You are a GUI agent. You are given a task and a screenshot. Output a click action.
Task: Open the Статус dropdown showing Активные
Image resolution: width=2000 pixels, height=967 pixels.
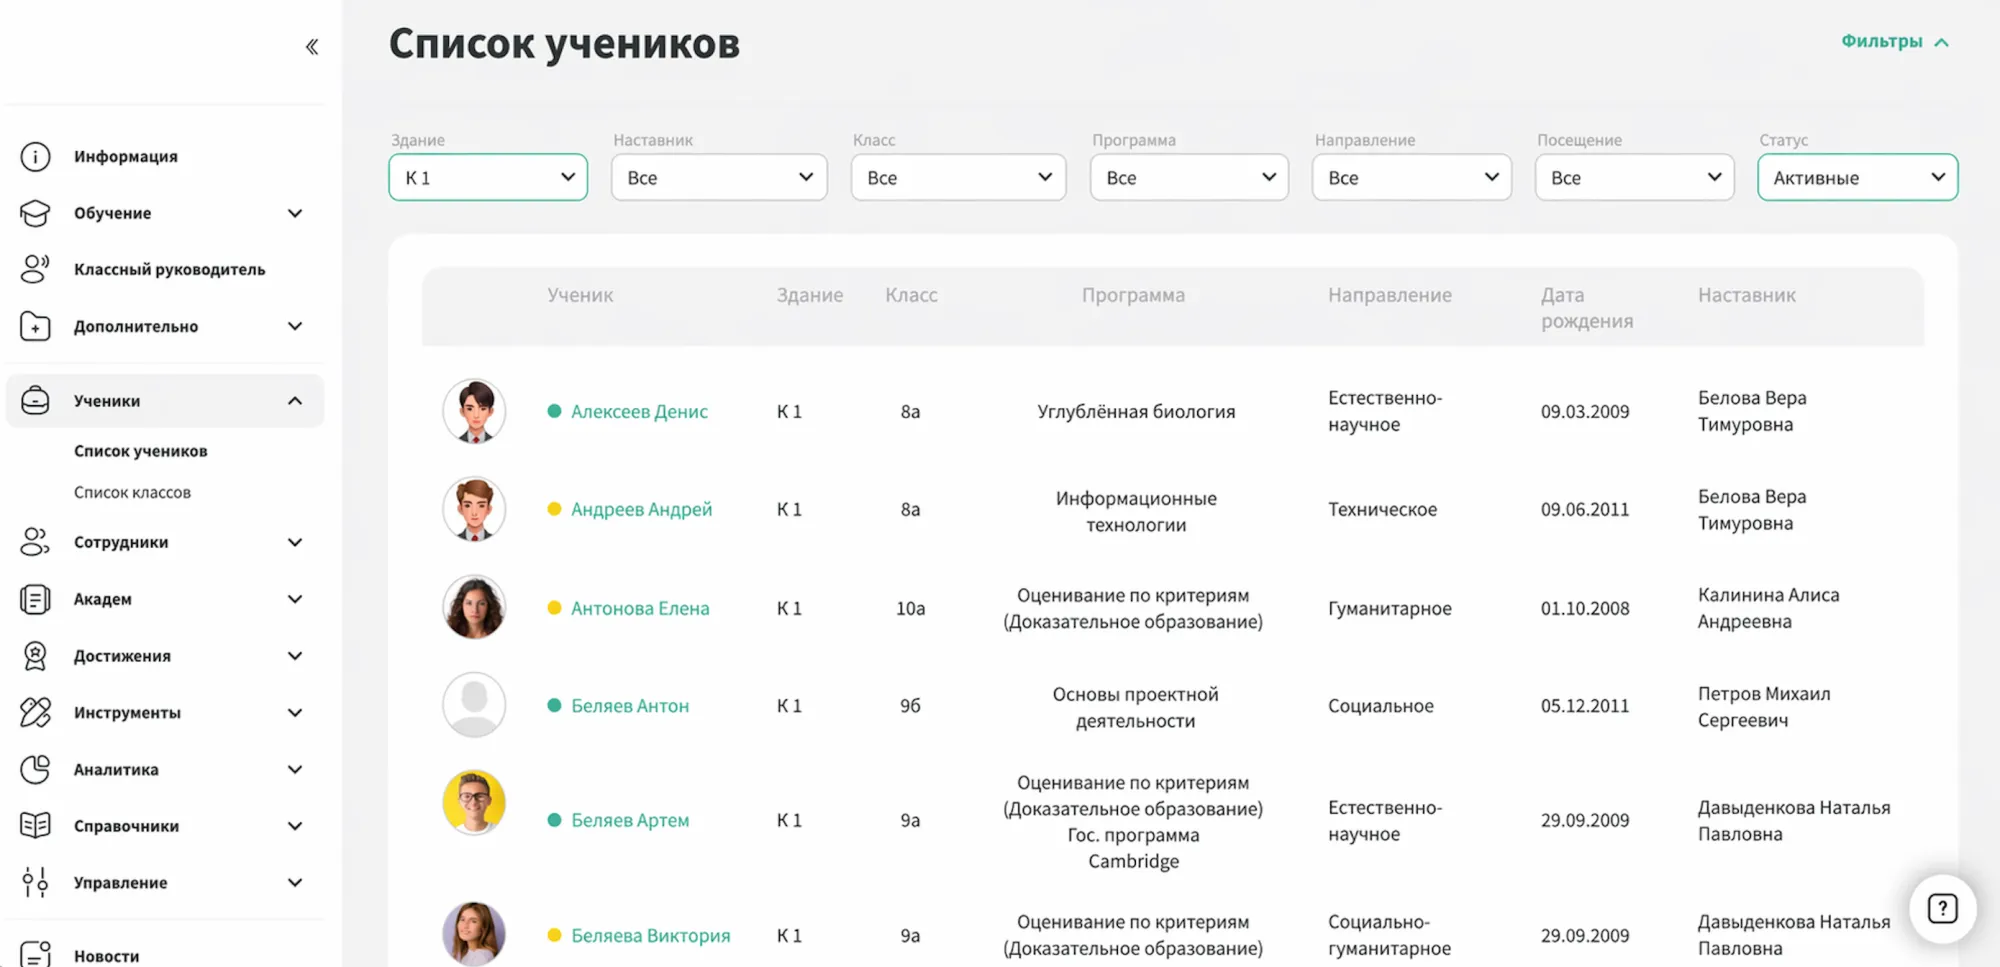click(1856, 177)
